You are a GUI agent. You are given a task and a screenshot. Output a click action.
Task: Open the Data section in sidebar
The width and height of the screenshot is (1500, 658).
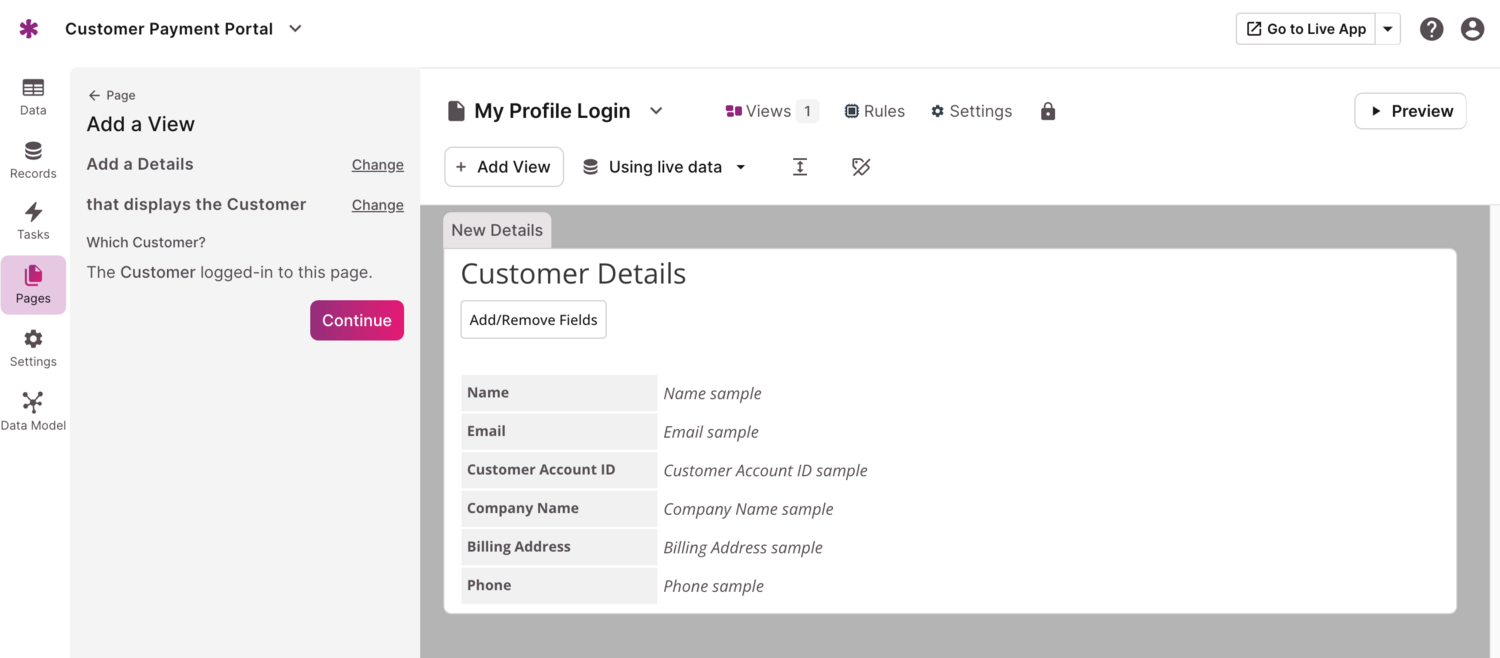click(x=33, y=97)
